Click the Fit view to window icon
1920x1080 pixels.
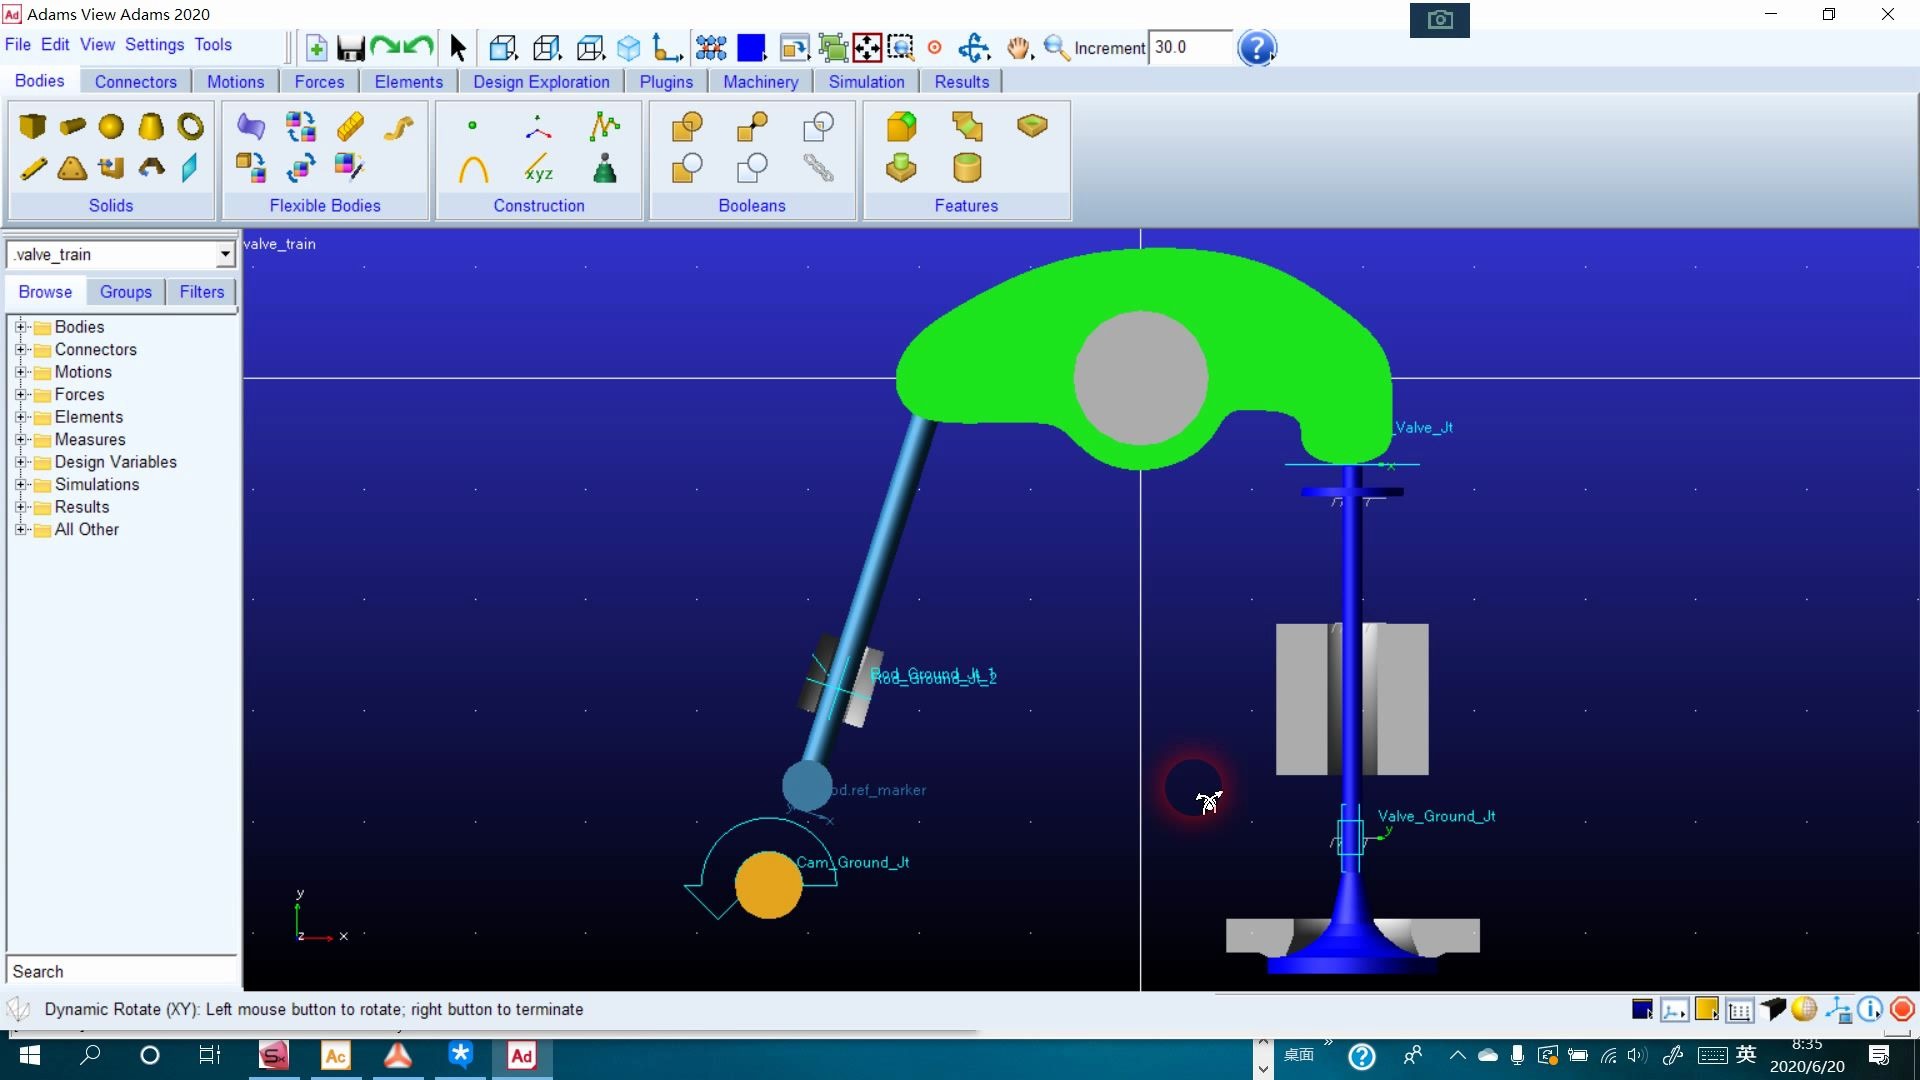(x=866, y=48)
